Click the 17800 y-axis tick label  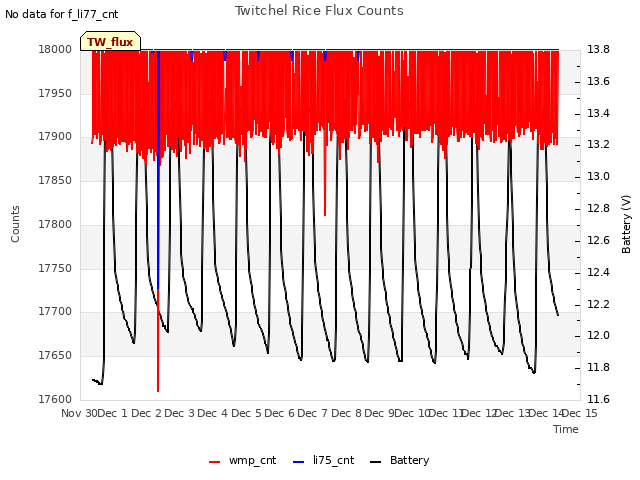coord(55,224)
